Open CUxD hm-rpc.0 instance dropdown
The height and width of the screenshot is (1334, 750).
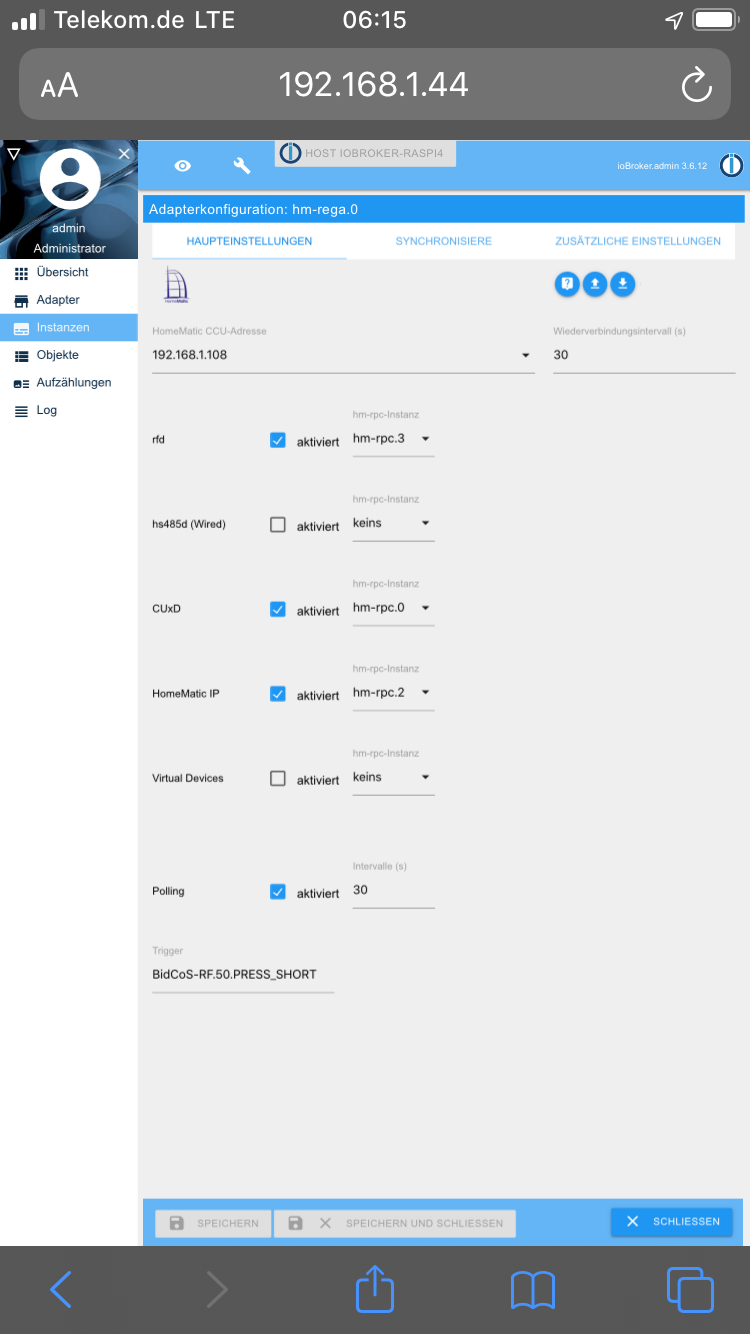pos(394,608)
